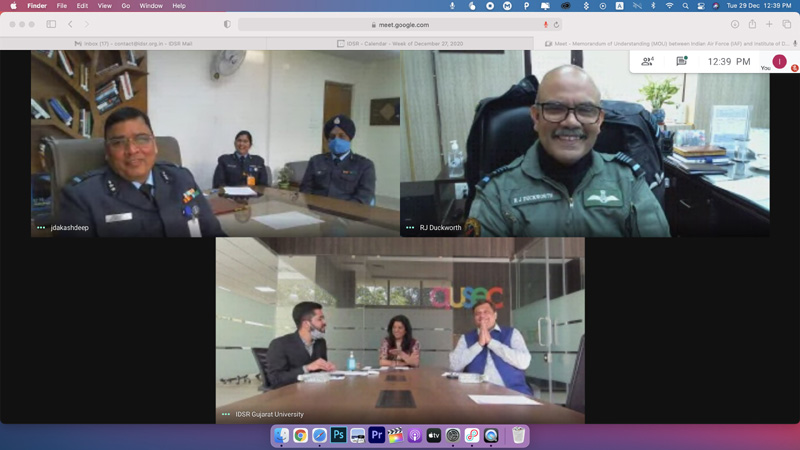Open Premiere Pro in the dock
800x450 pixels.
coord(377,435)
